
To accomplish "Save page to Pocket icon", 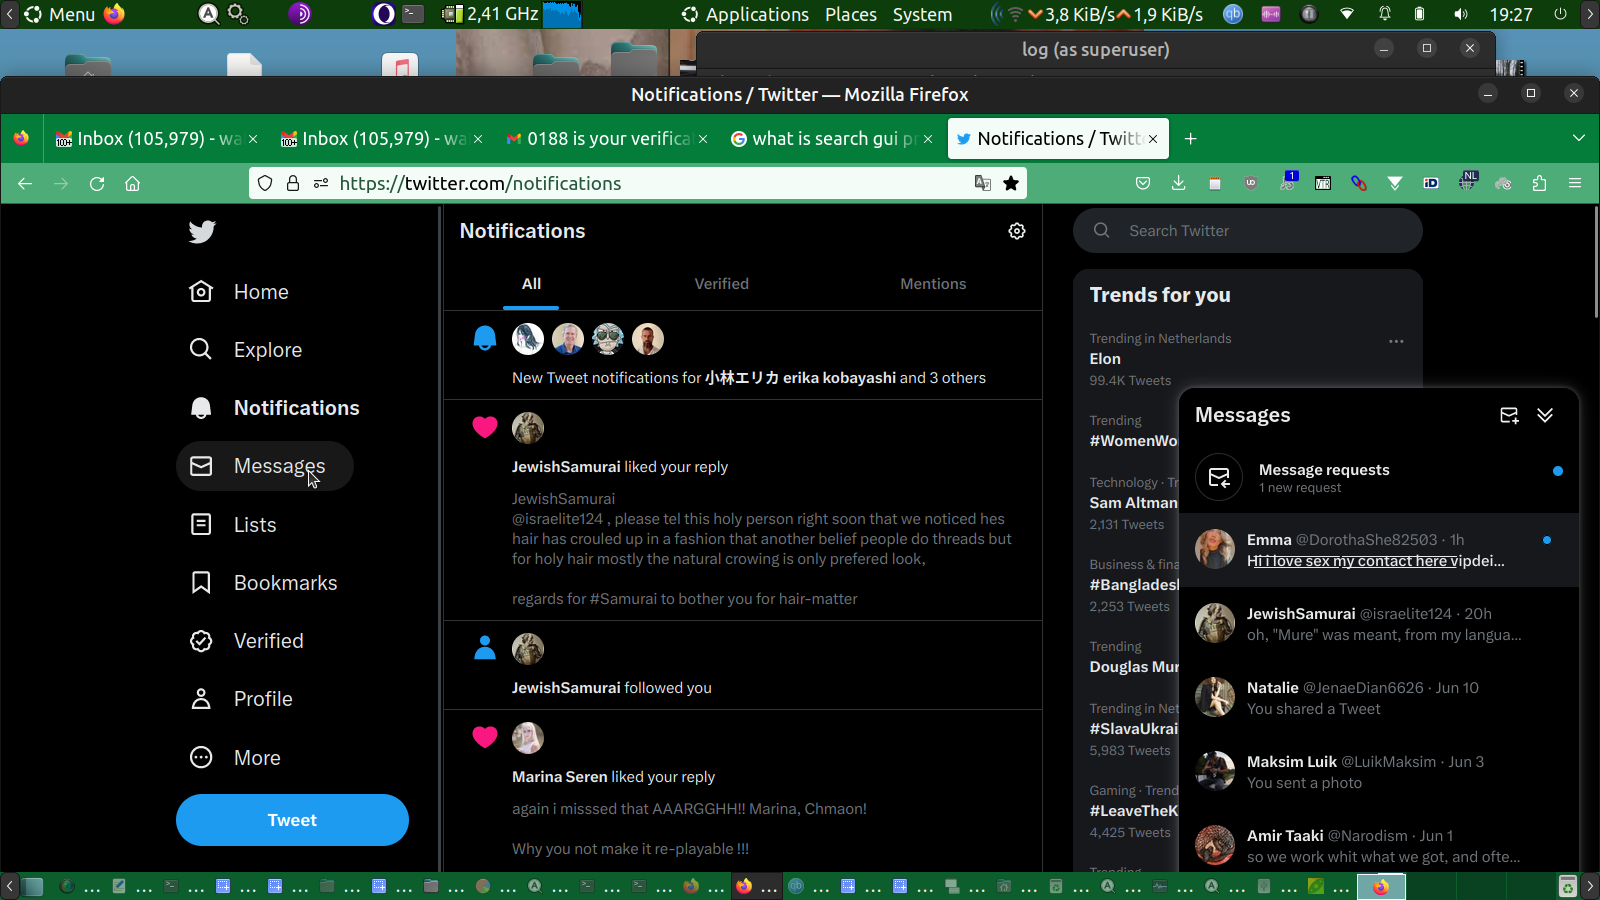I will click(x=1143, y=183).
